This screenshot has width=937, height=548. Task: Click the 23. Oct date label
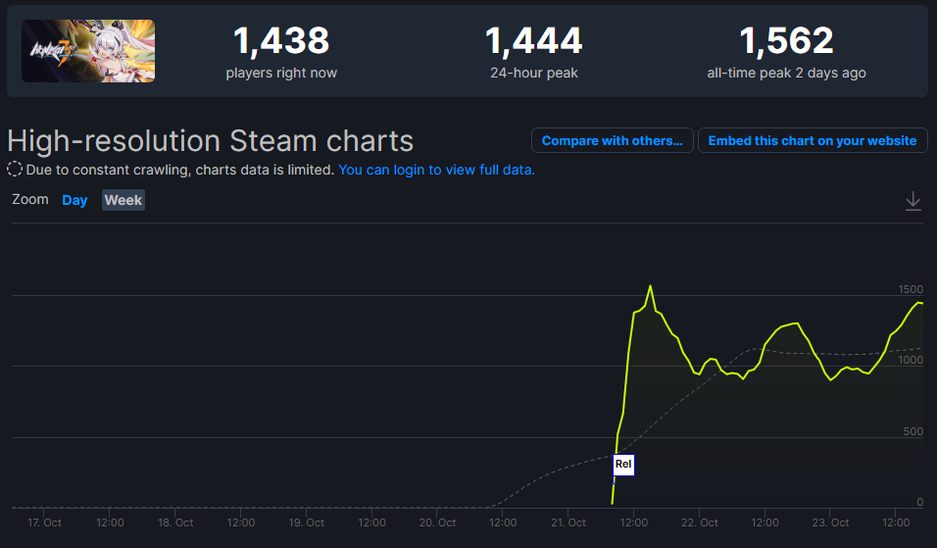(830, 523)
